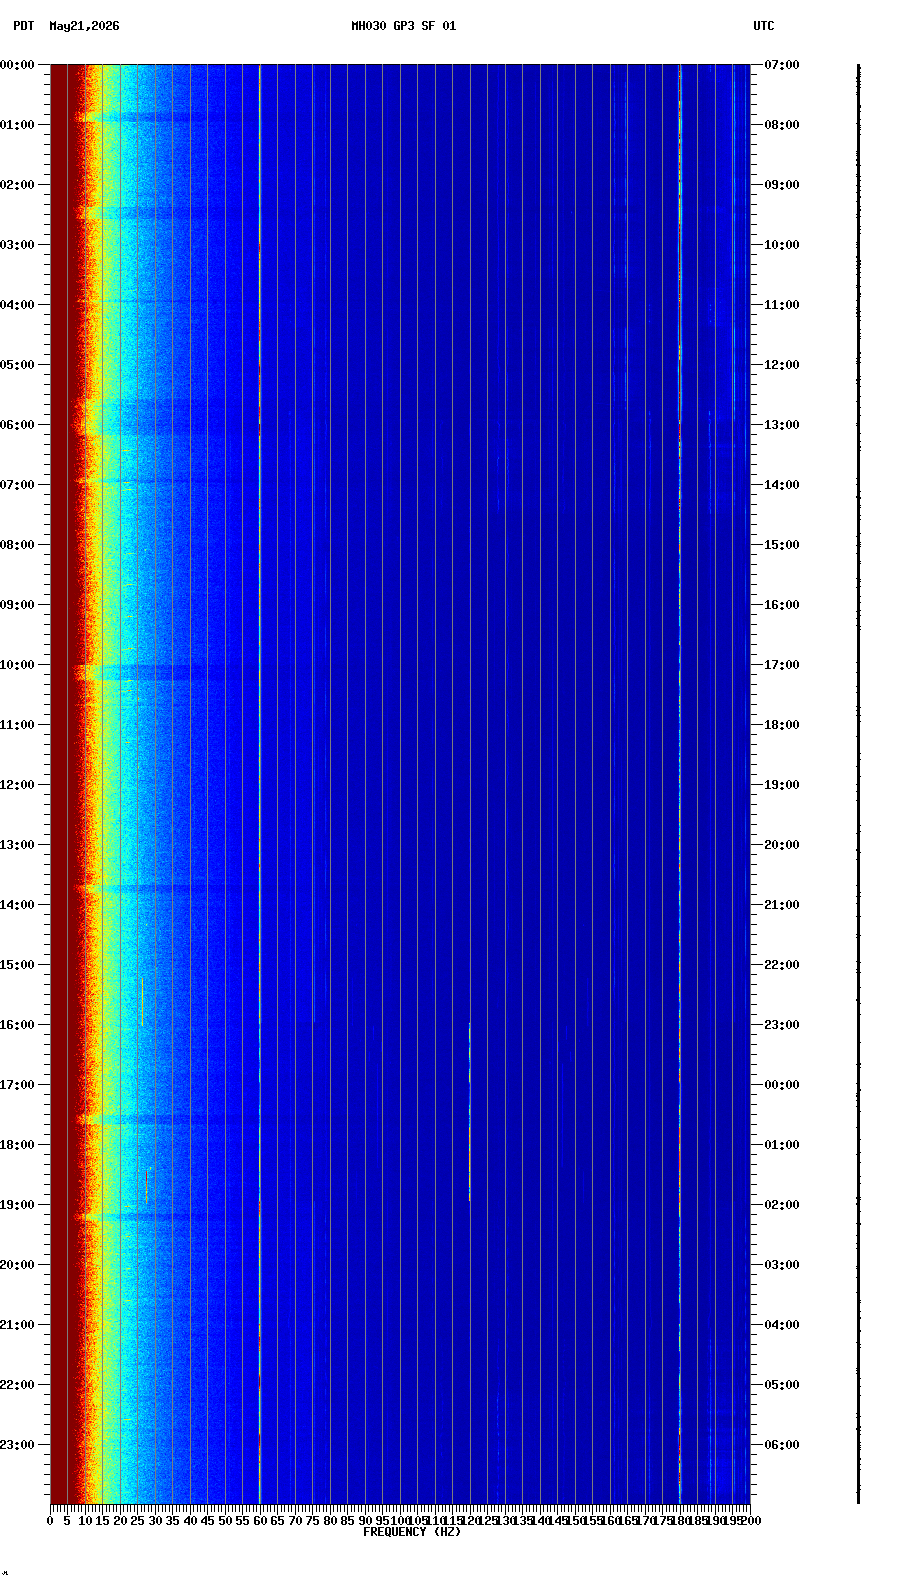The width and height of the screenshot is (902, 1584).
Task: Click the 15:00 UTC time label
Action: click(782, 545)
